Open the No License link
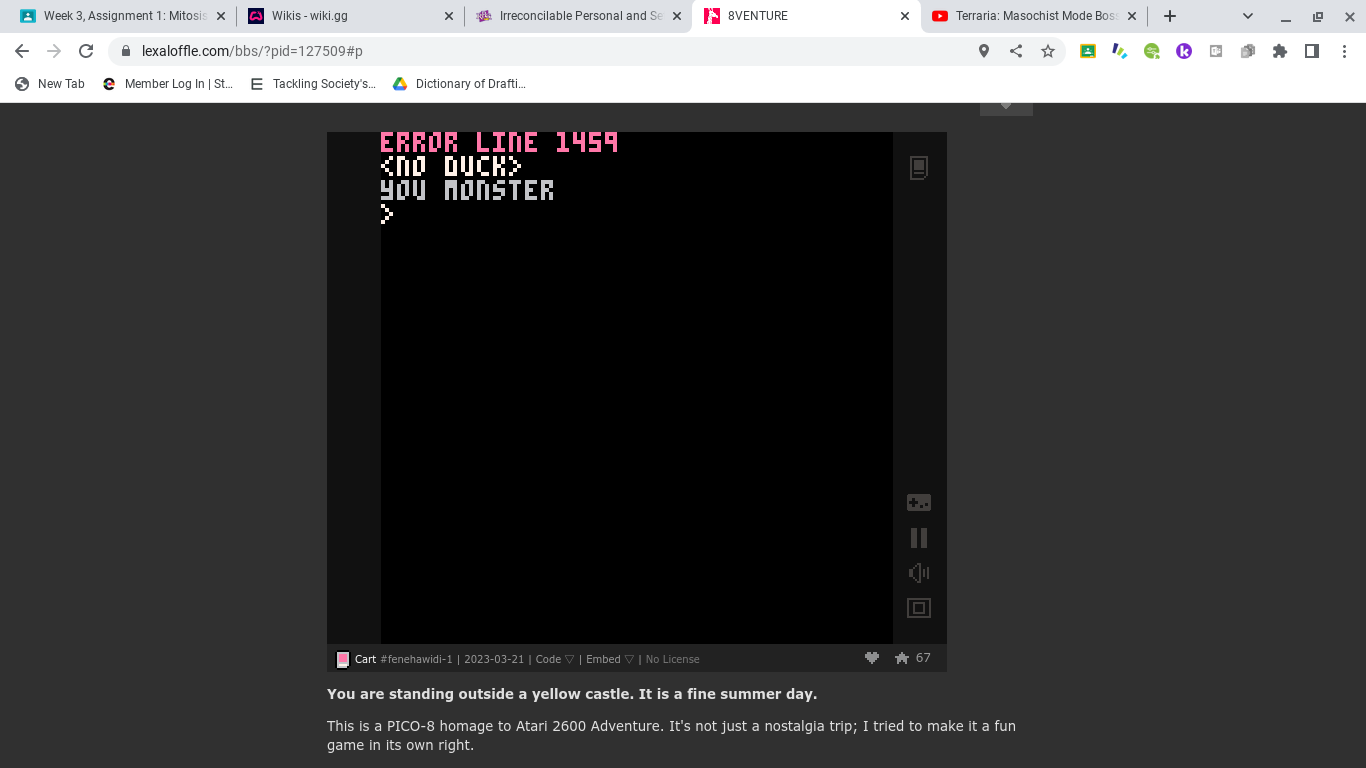The height and width of the screenshot is (768, 1366). (x=672, y=659)
